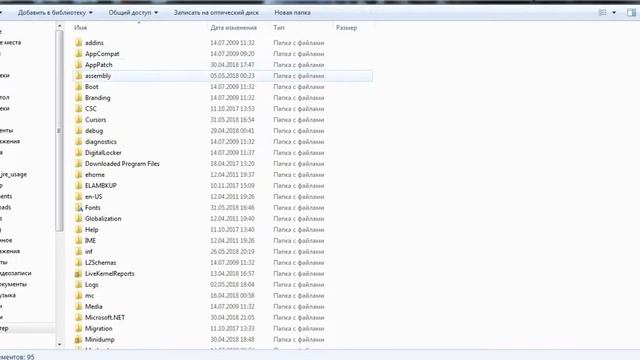Click the diagnostics folder icon
This screenshot has height=360, width=640.
tap(78, 142)
